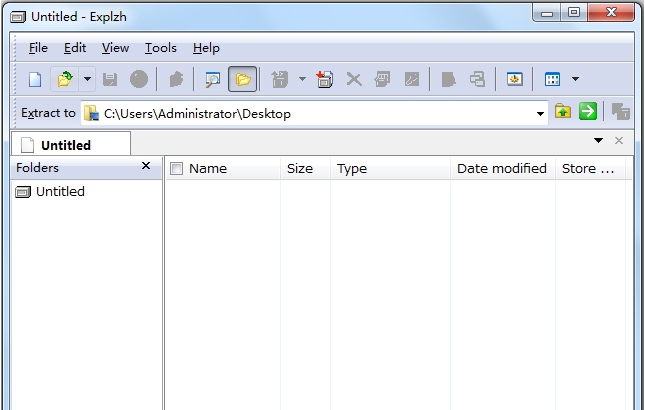Toggle the highlighted Folders pane button
Image resolution: width=645 pixels, height=410 pixels.
[242, 79]
